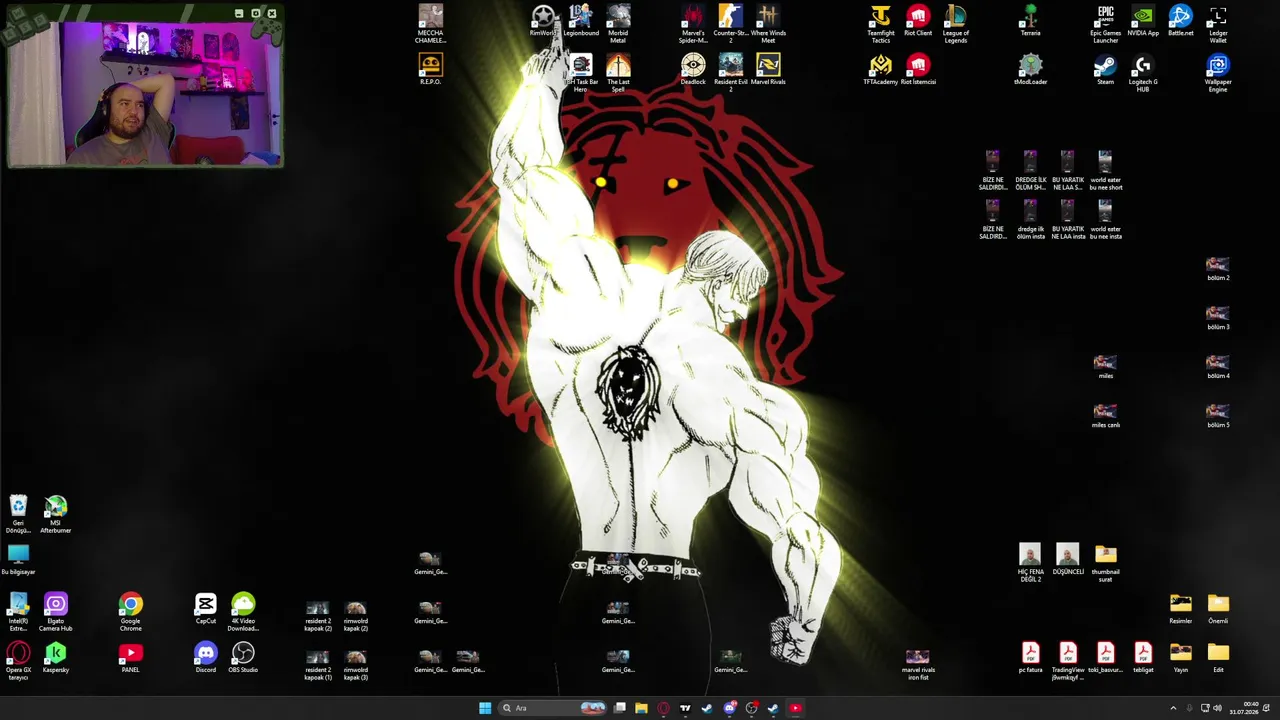Select the R.E.P.O. game icon
Image resolution: width=1280 pixels, height=720 pixels.
point(431,70)
